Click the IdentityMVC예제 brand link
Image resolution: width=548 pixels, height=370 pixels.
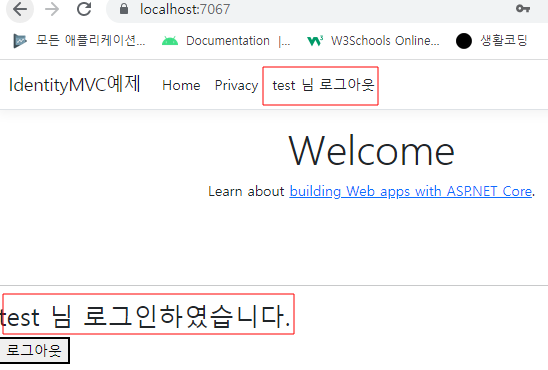(x=74, y=85)
